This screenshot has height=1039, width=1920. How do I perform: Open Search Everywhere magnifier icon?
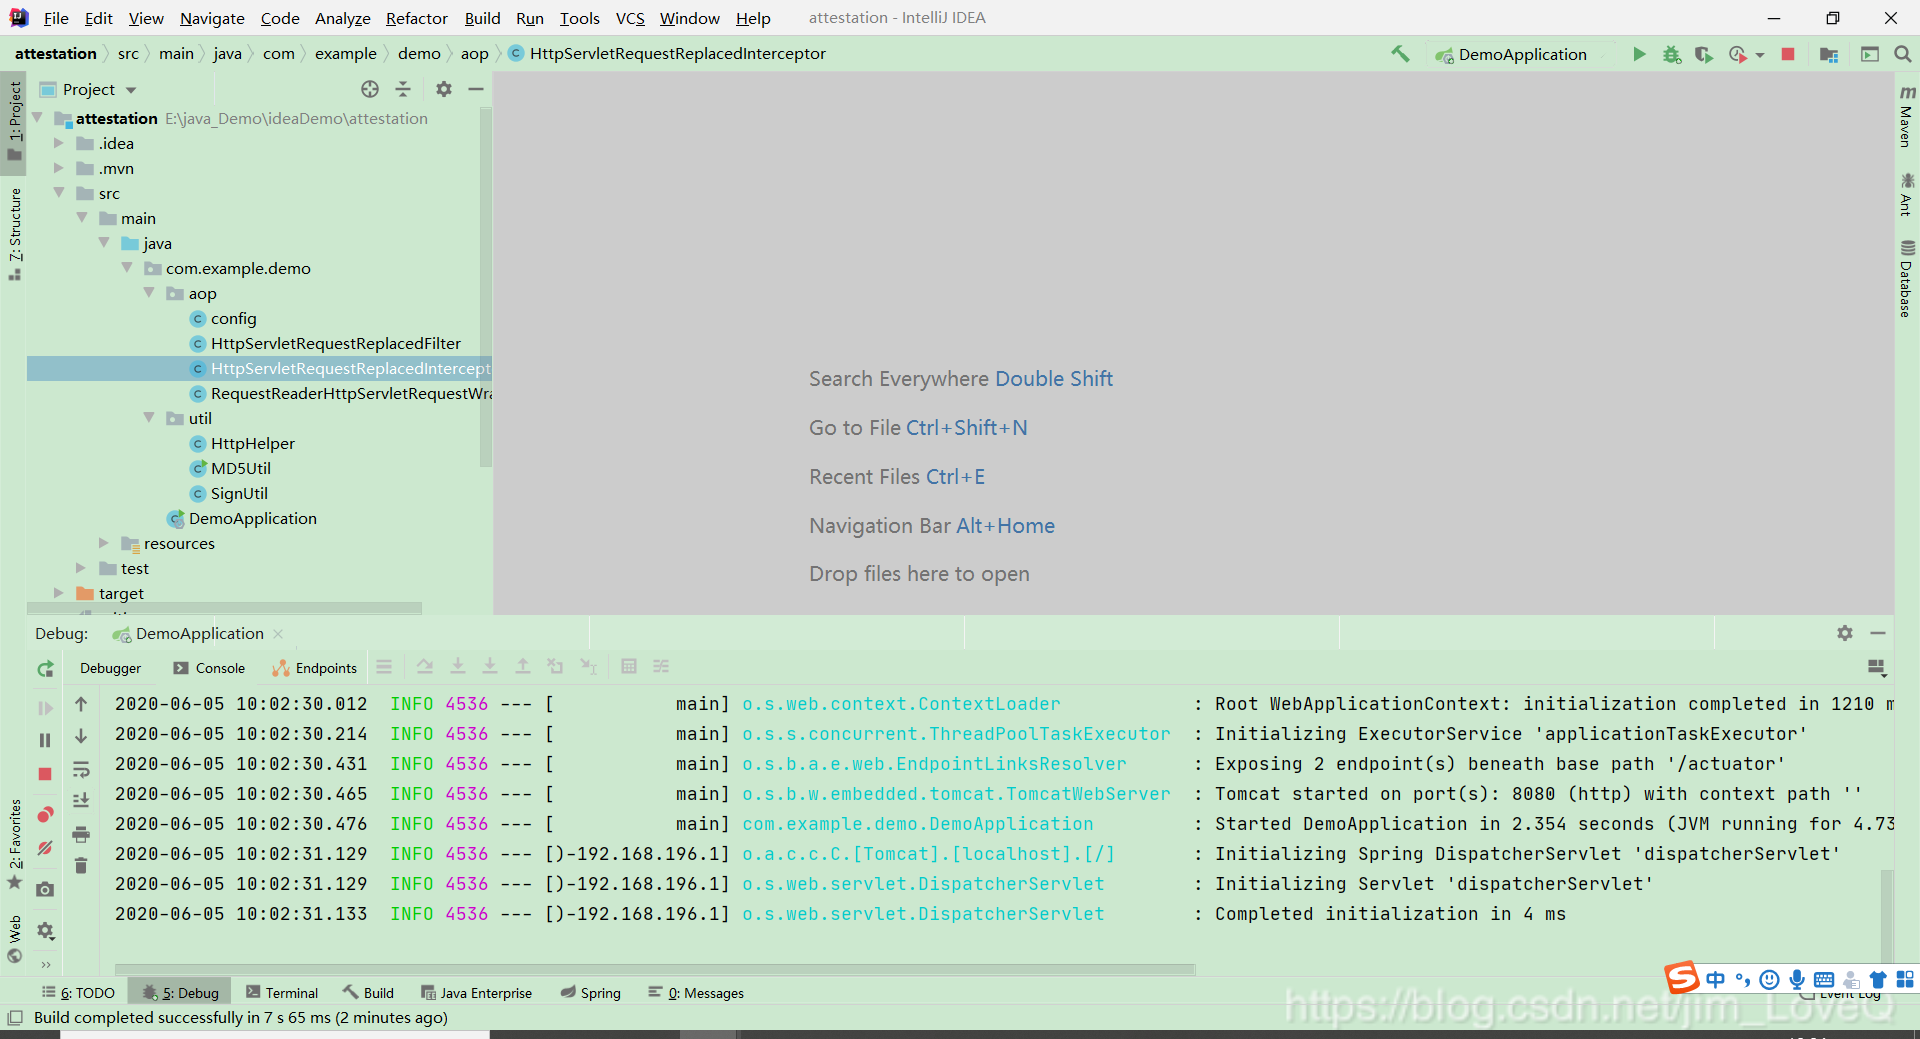click(x=1903, y=54)
